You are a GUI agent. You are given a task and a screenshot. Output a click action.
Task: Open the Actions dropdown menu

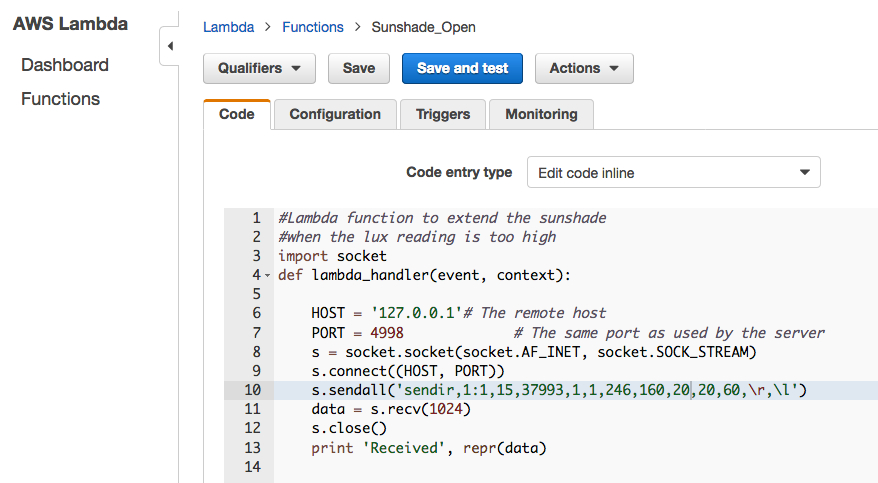point(584,68)
